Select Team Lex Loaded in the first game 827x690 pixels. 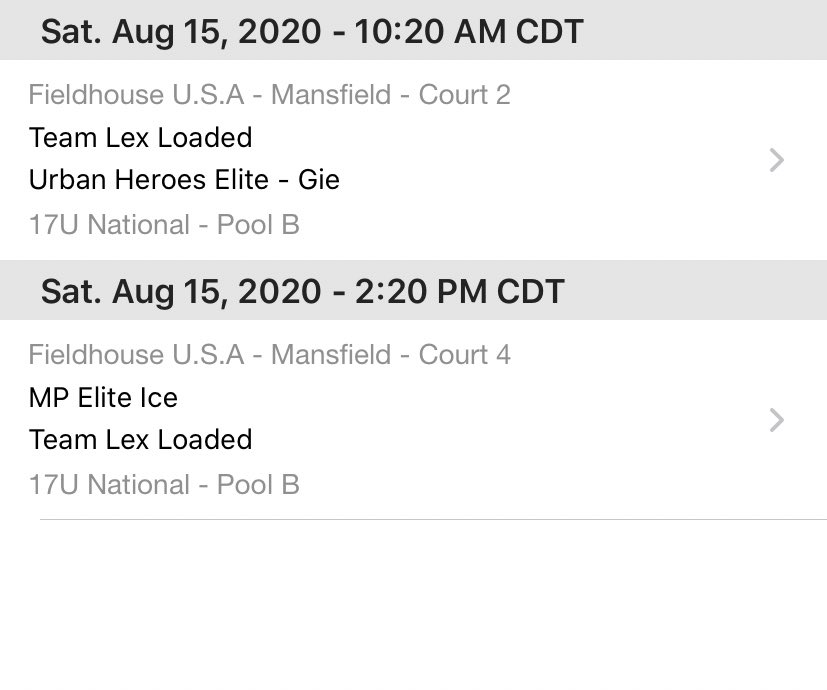click(x=140, y=138)
